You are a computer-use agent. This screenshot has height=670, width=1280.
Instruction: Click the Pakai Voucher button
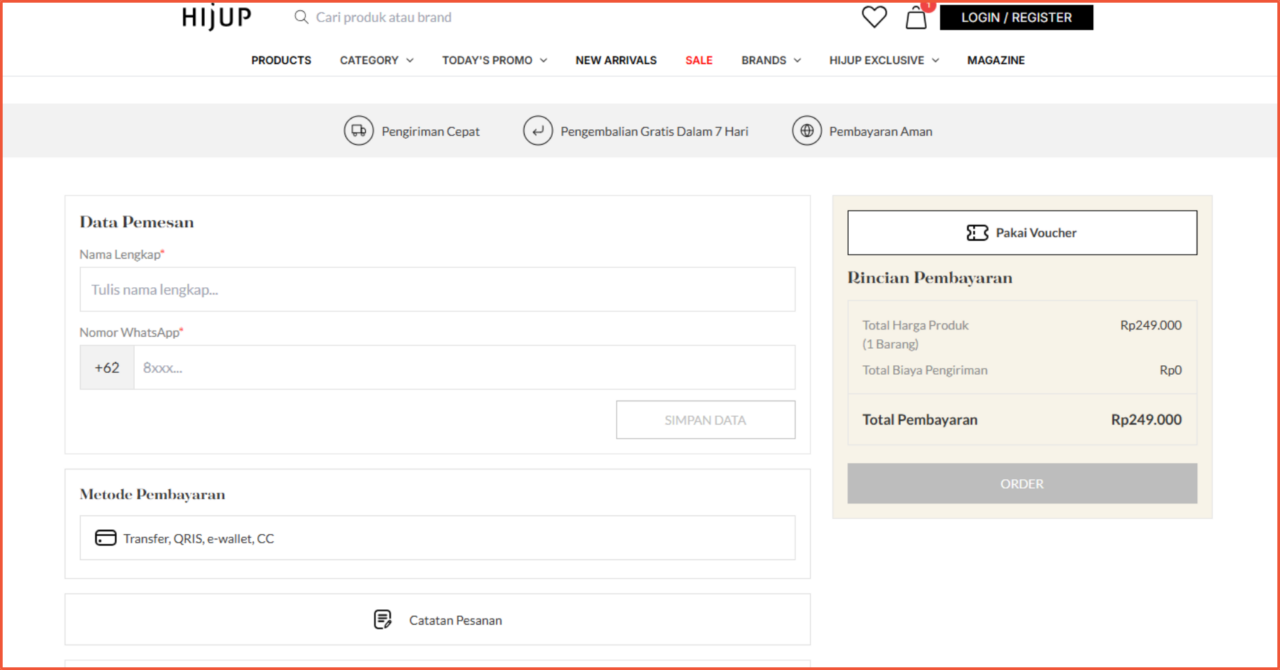pyautogui.click(x=1022, y=233)
